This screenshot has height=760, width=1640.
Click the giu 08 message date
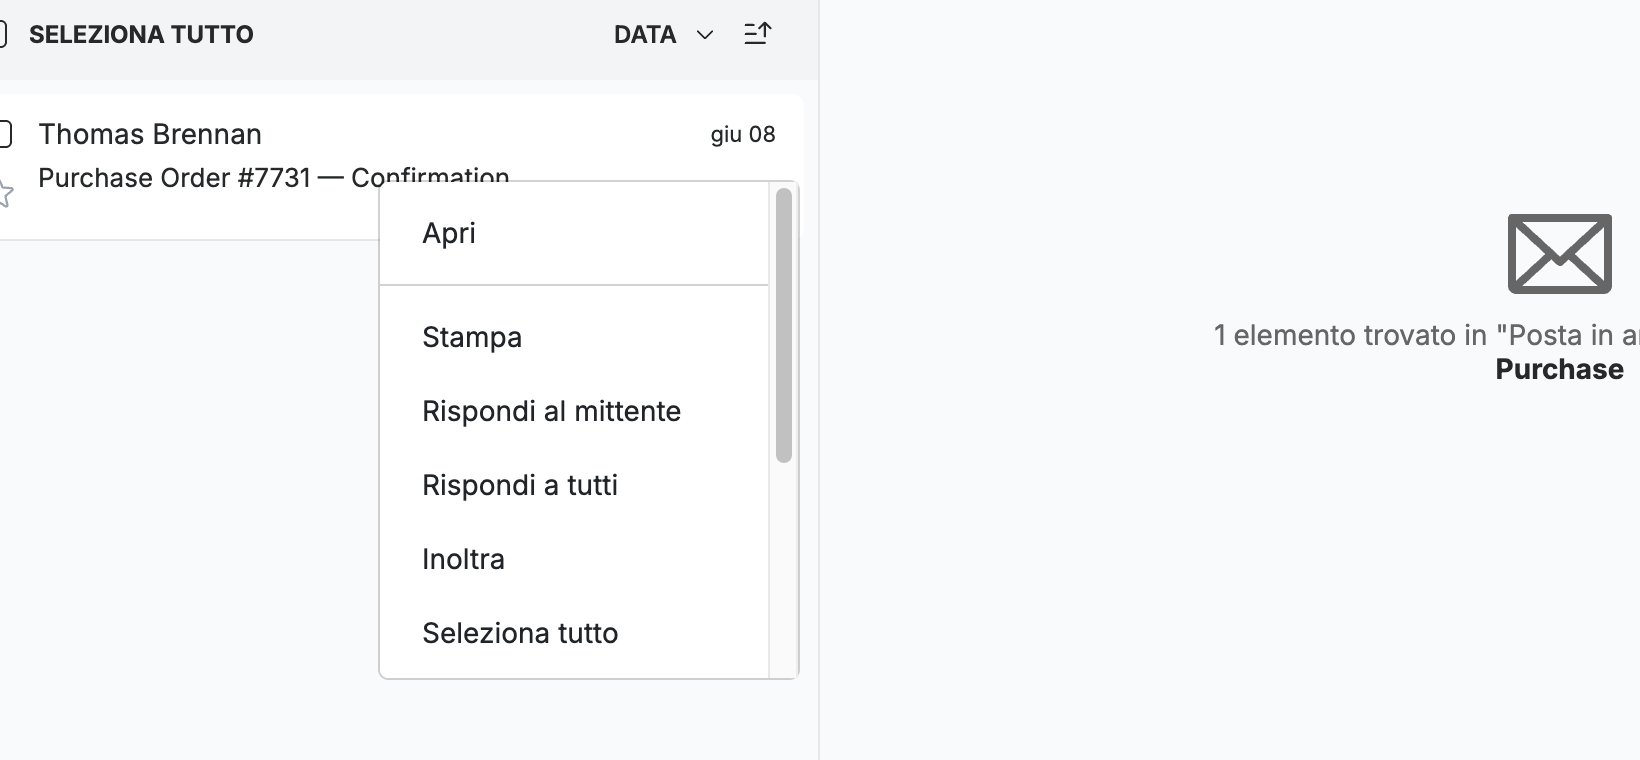pos(743,134)
